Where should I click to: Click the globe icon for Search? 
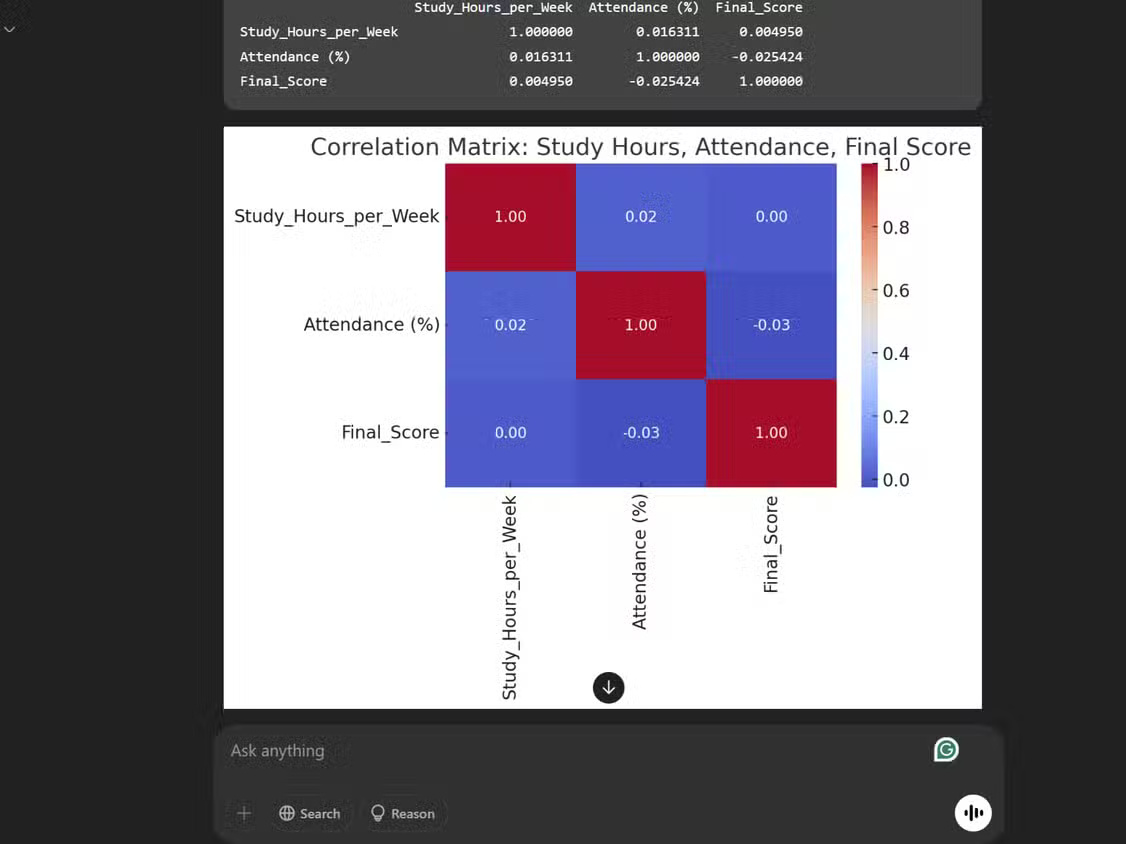287,813
